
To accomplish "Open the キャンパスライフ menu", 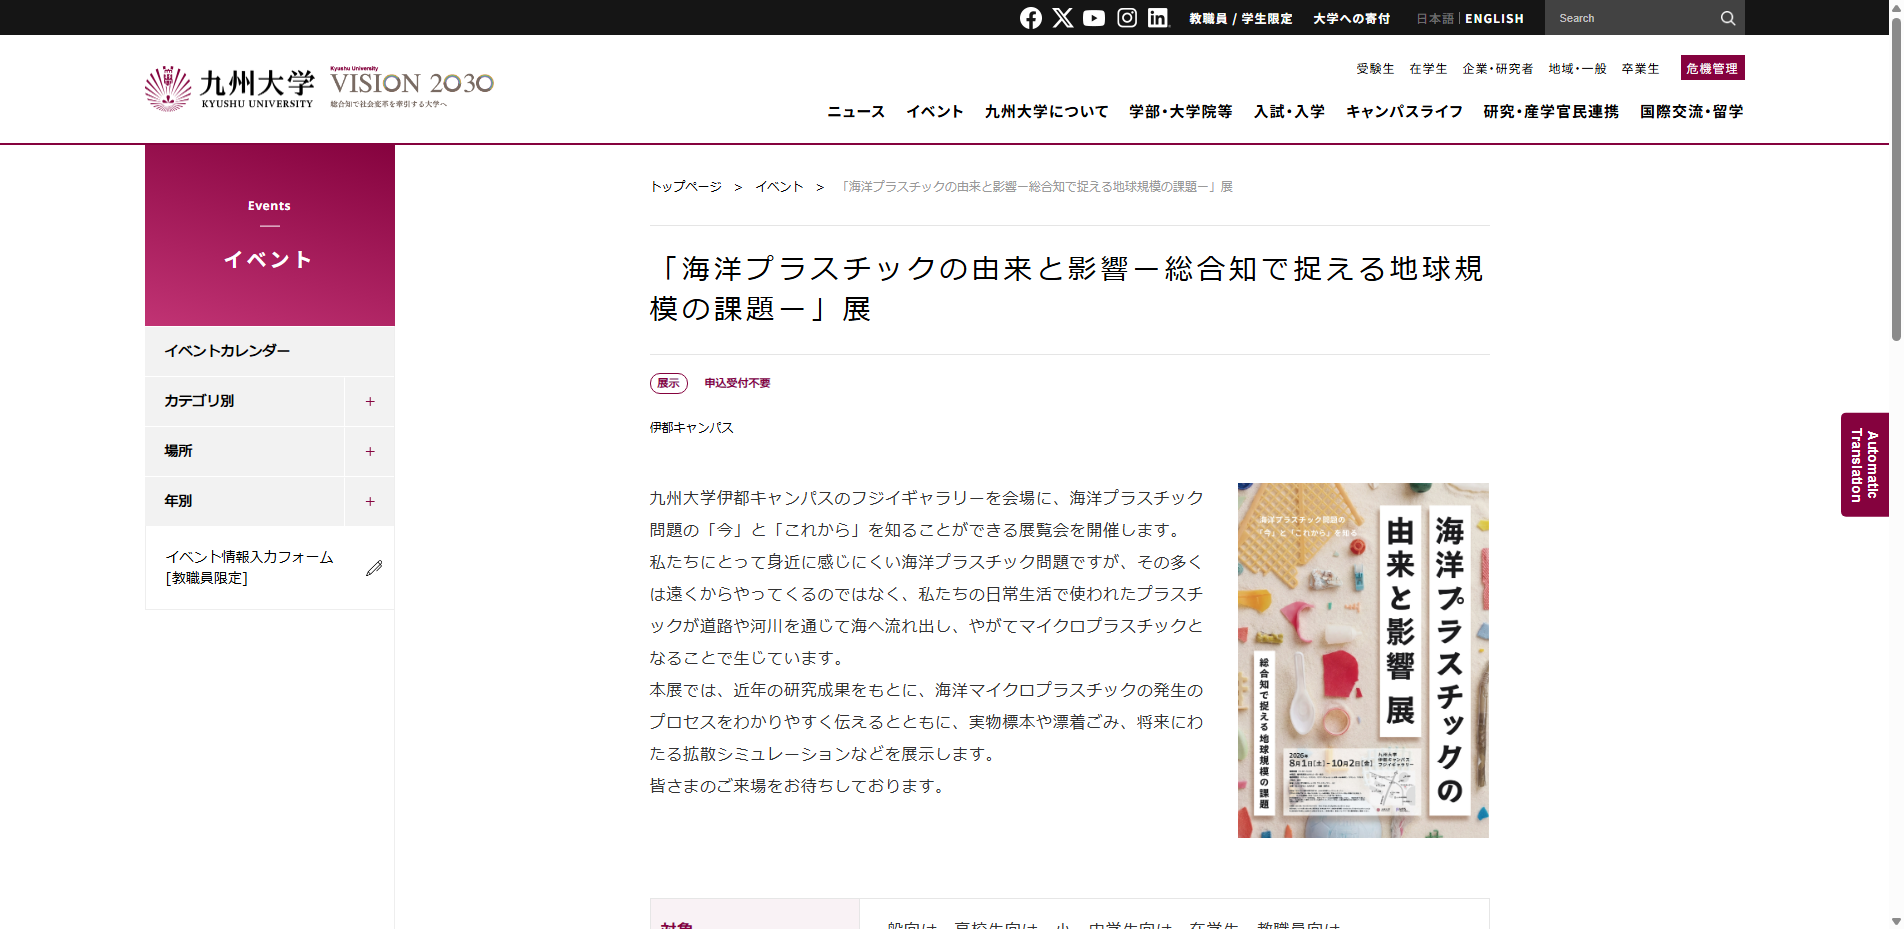I will pyautogui.click(x=1404, y=111).
